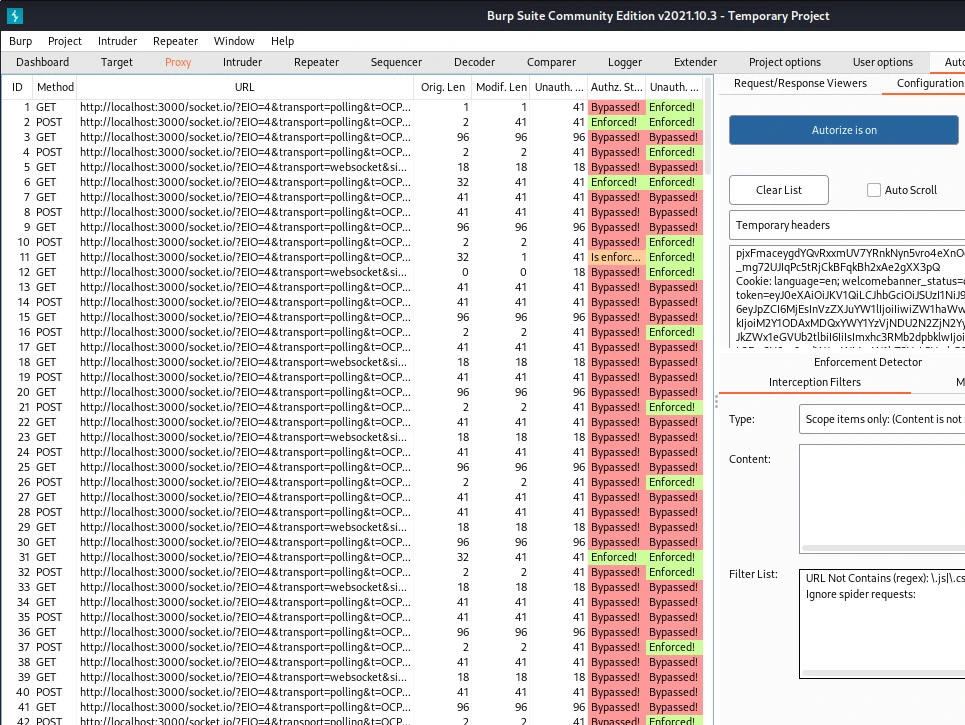Switch to the Proxy tab
The height and width of the screenshot is (725, 965).
point(178,62)
